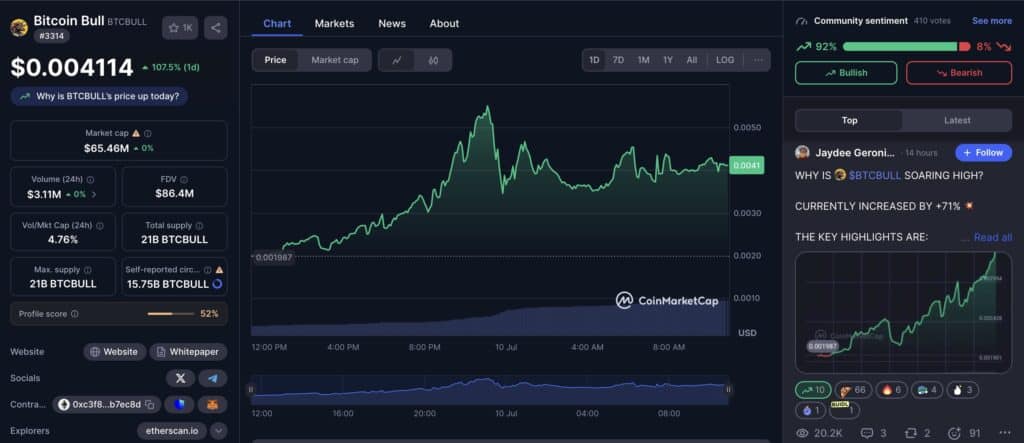Click the Total supply info icon
Image resolution: width=1024 pixels, height=443 pixels.
pos(199,225)
